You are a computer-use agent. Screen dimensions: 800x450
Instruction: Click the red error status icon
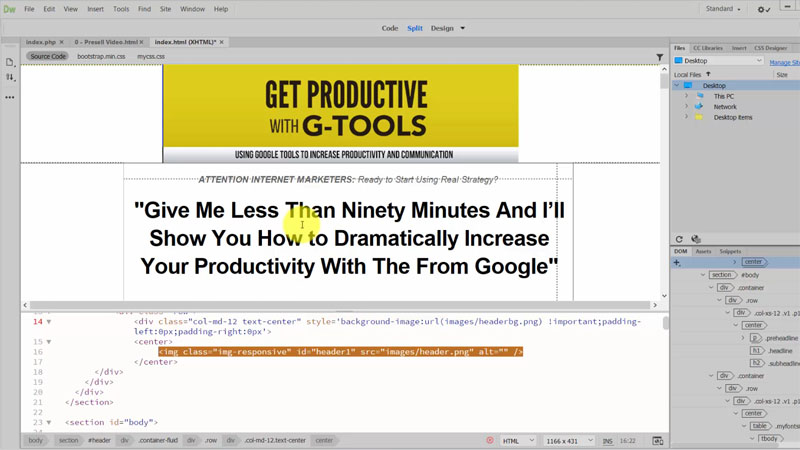(489, 440)
